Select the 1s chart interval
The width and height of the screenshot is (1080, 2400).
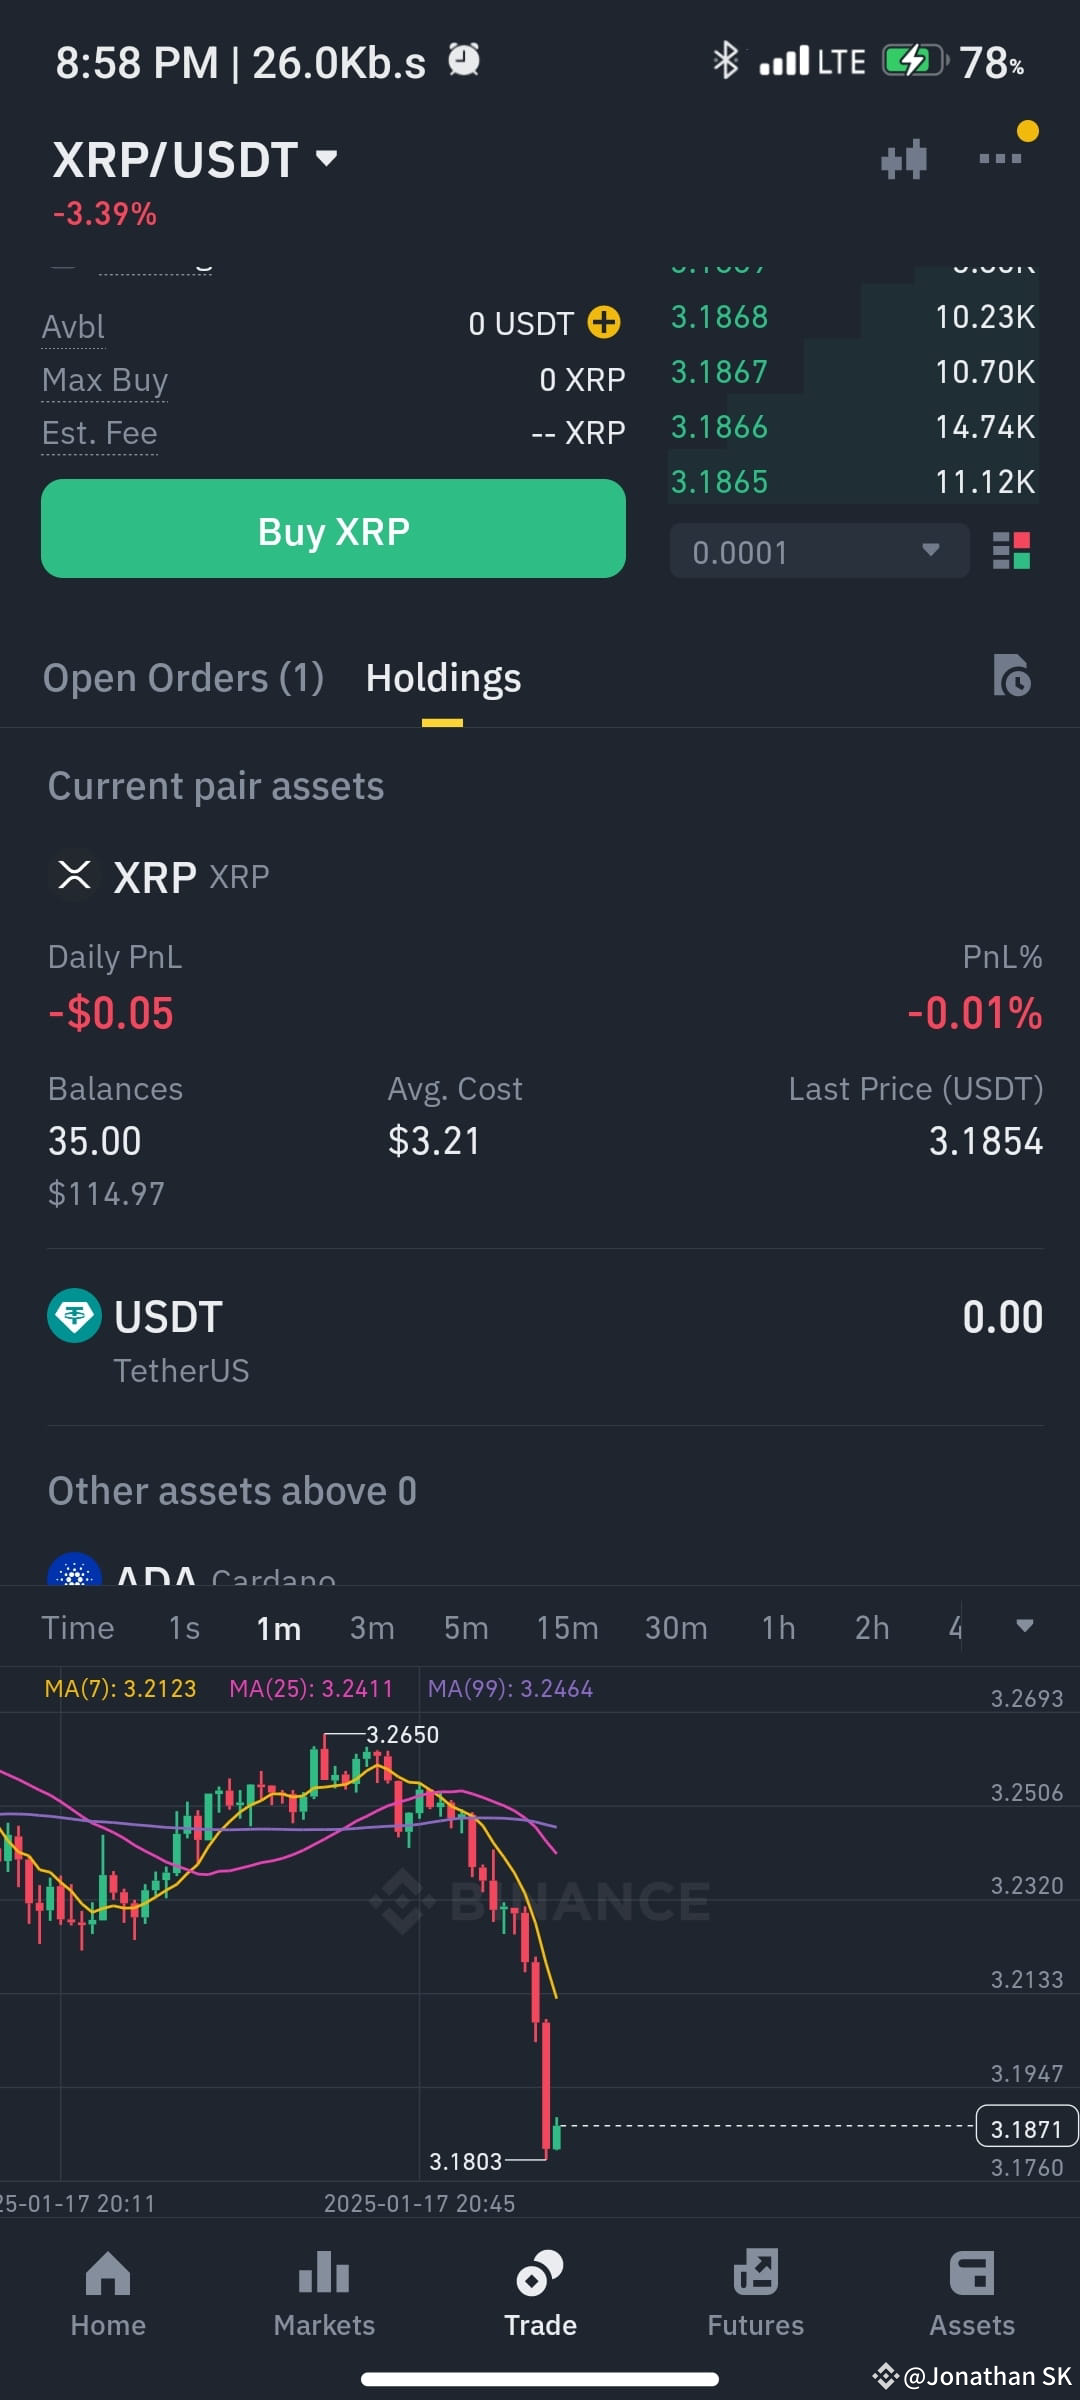pyautogui.click(x=184, y=1628)
